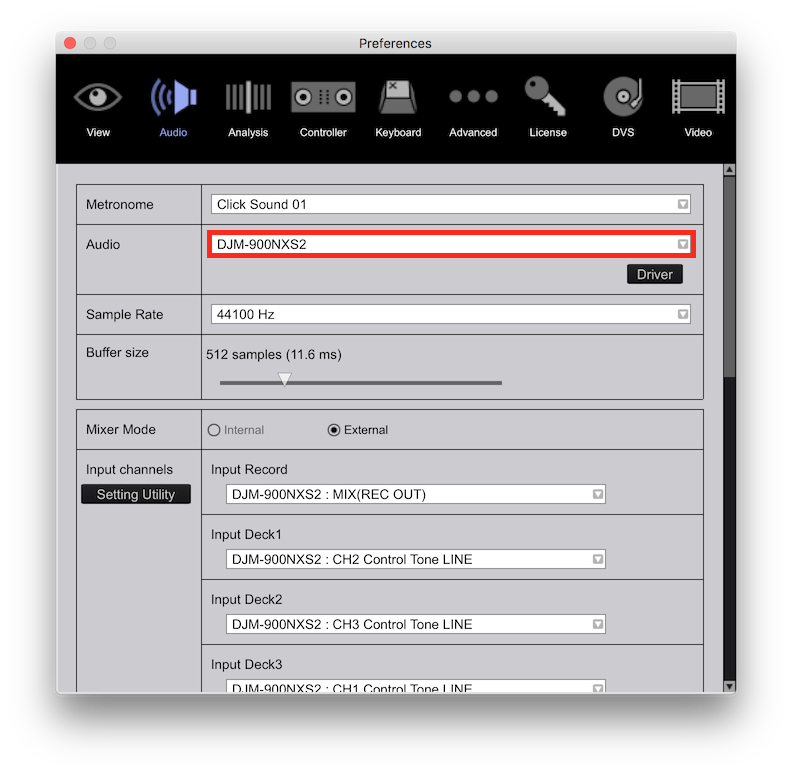Click the Input Deck3 heading
Image resolution: width=792 pixels, height=774 pixels.
tap(246, 664)
